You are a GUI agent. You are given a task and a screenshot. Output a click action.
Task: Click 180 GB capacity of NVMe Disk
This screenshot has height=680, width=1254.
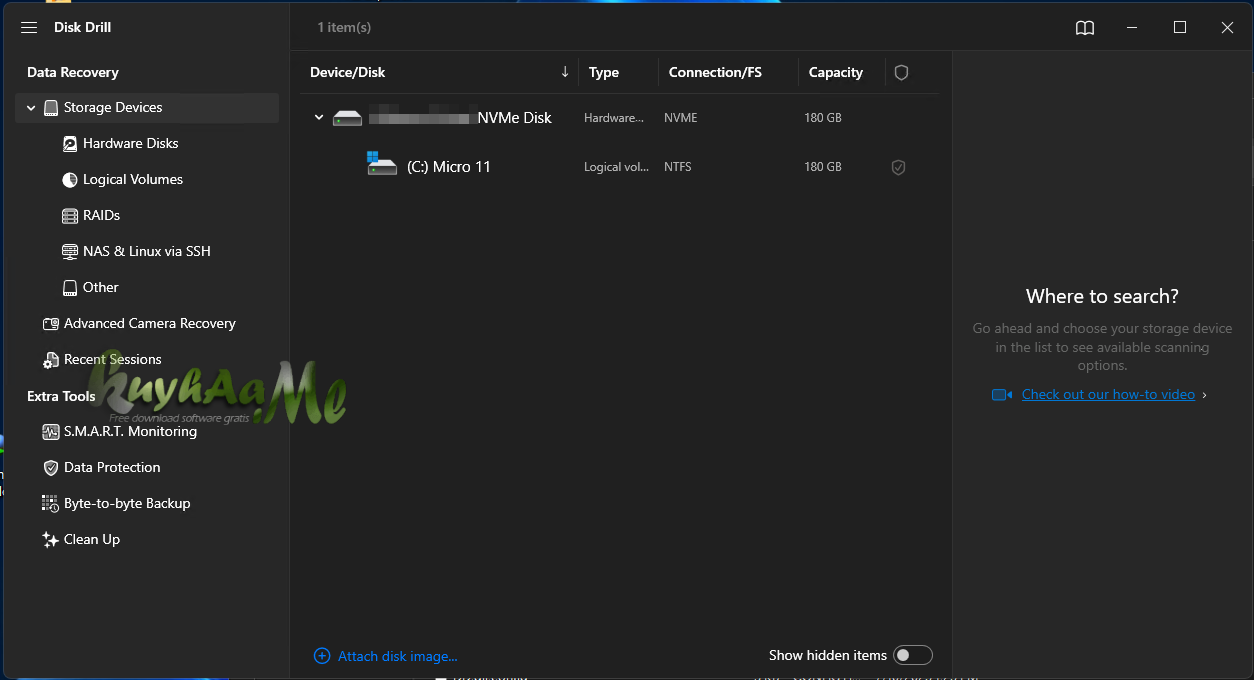(x=823, y=118)
